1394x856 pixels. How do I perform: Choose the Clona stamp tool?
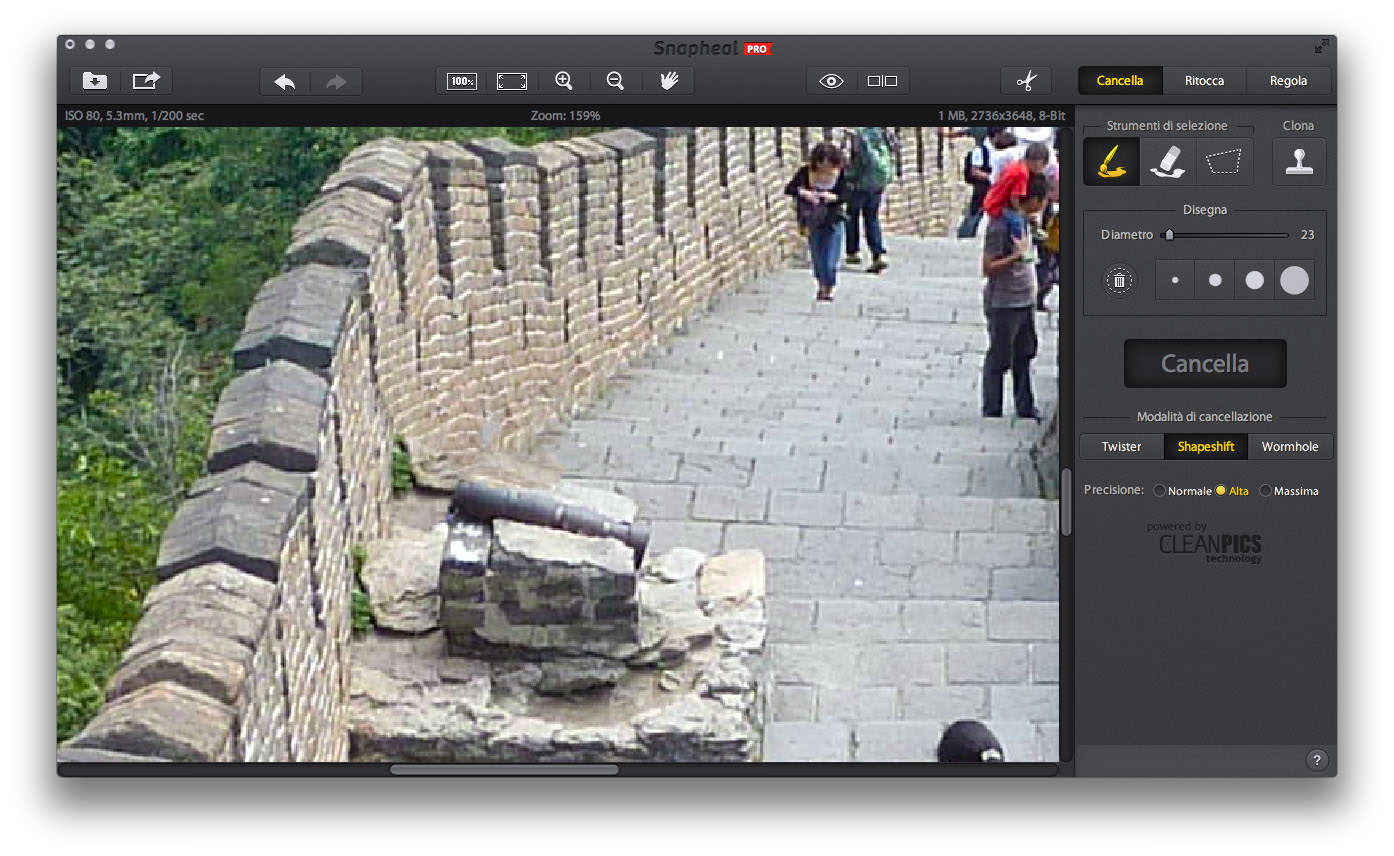(x=1299, y=161)
